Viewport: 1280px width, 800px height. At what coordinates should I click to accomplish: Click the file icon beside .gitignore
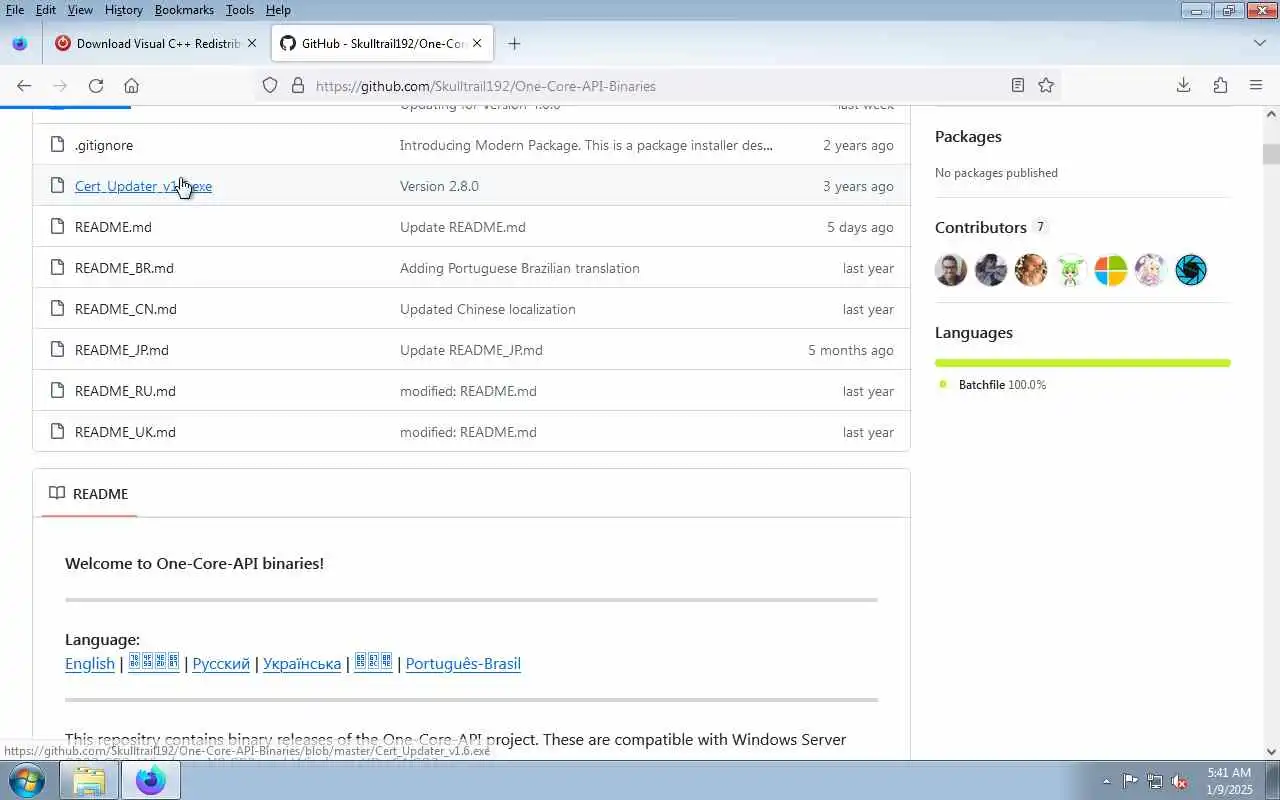(x=57, y=145)
